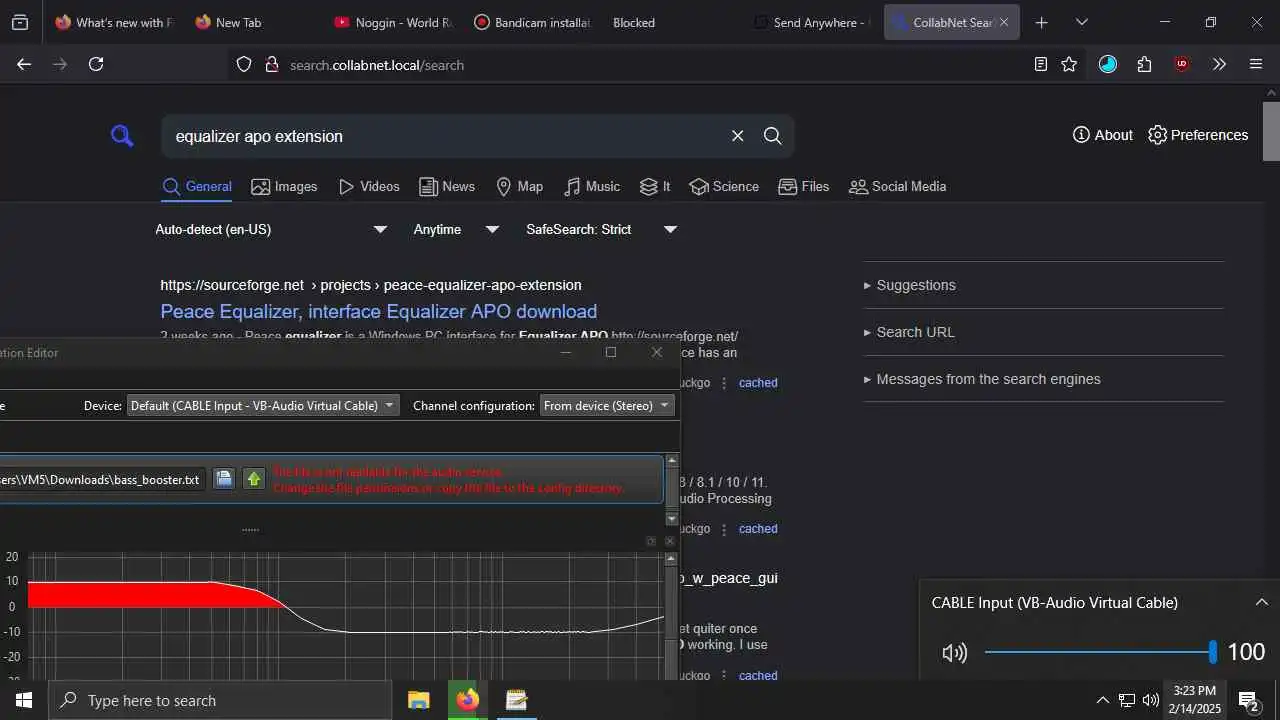Close the CollabNet Search tab
This screenshot has width=1280, height=720.
pyautogui.click(x=1004, y=22)
